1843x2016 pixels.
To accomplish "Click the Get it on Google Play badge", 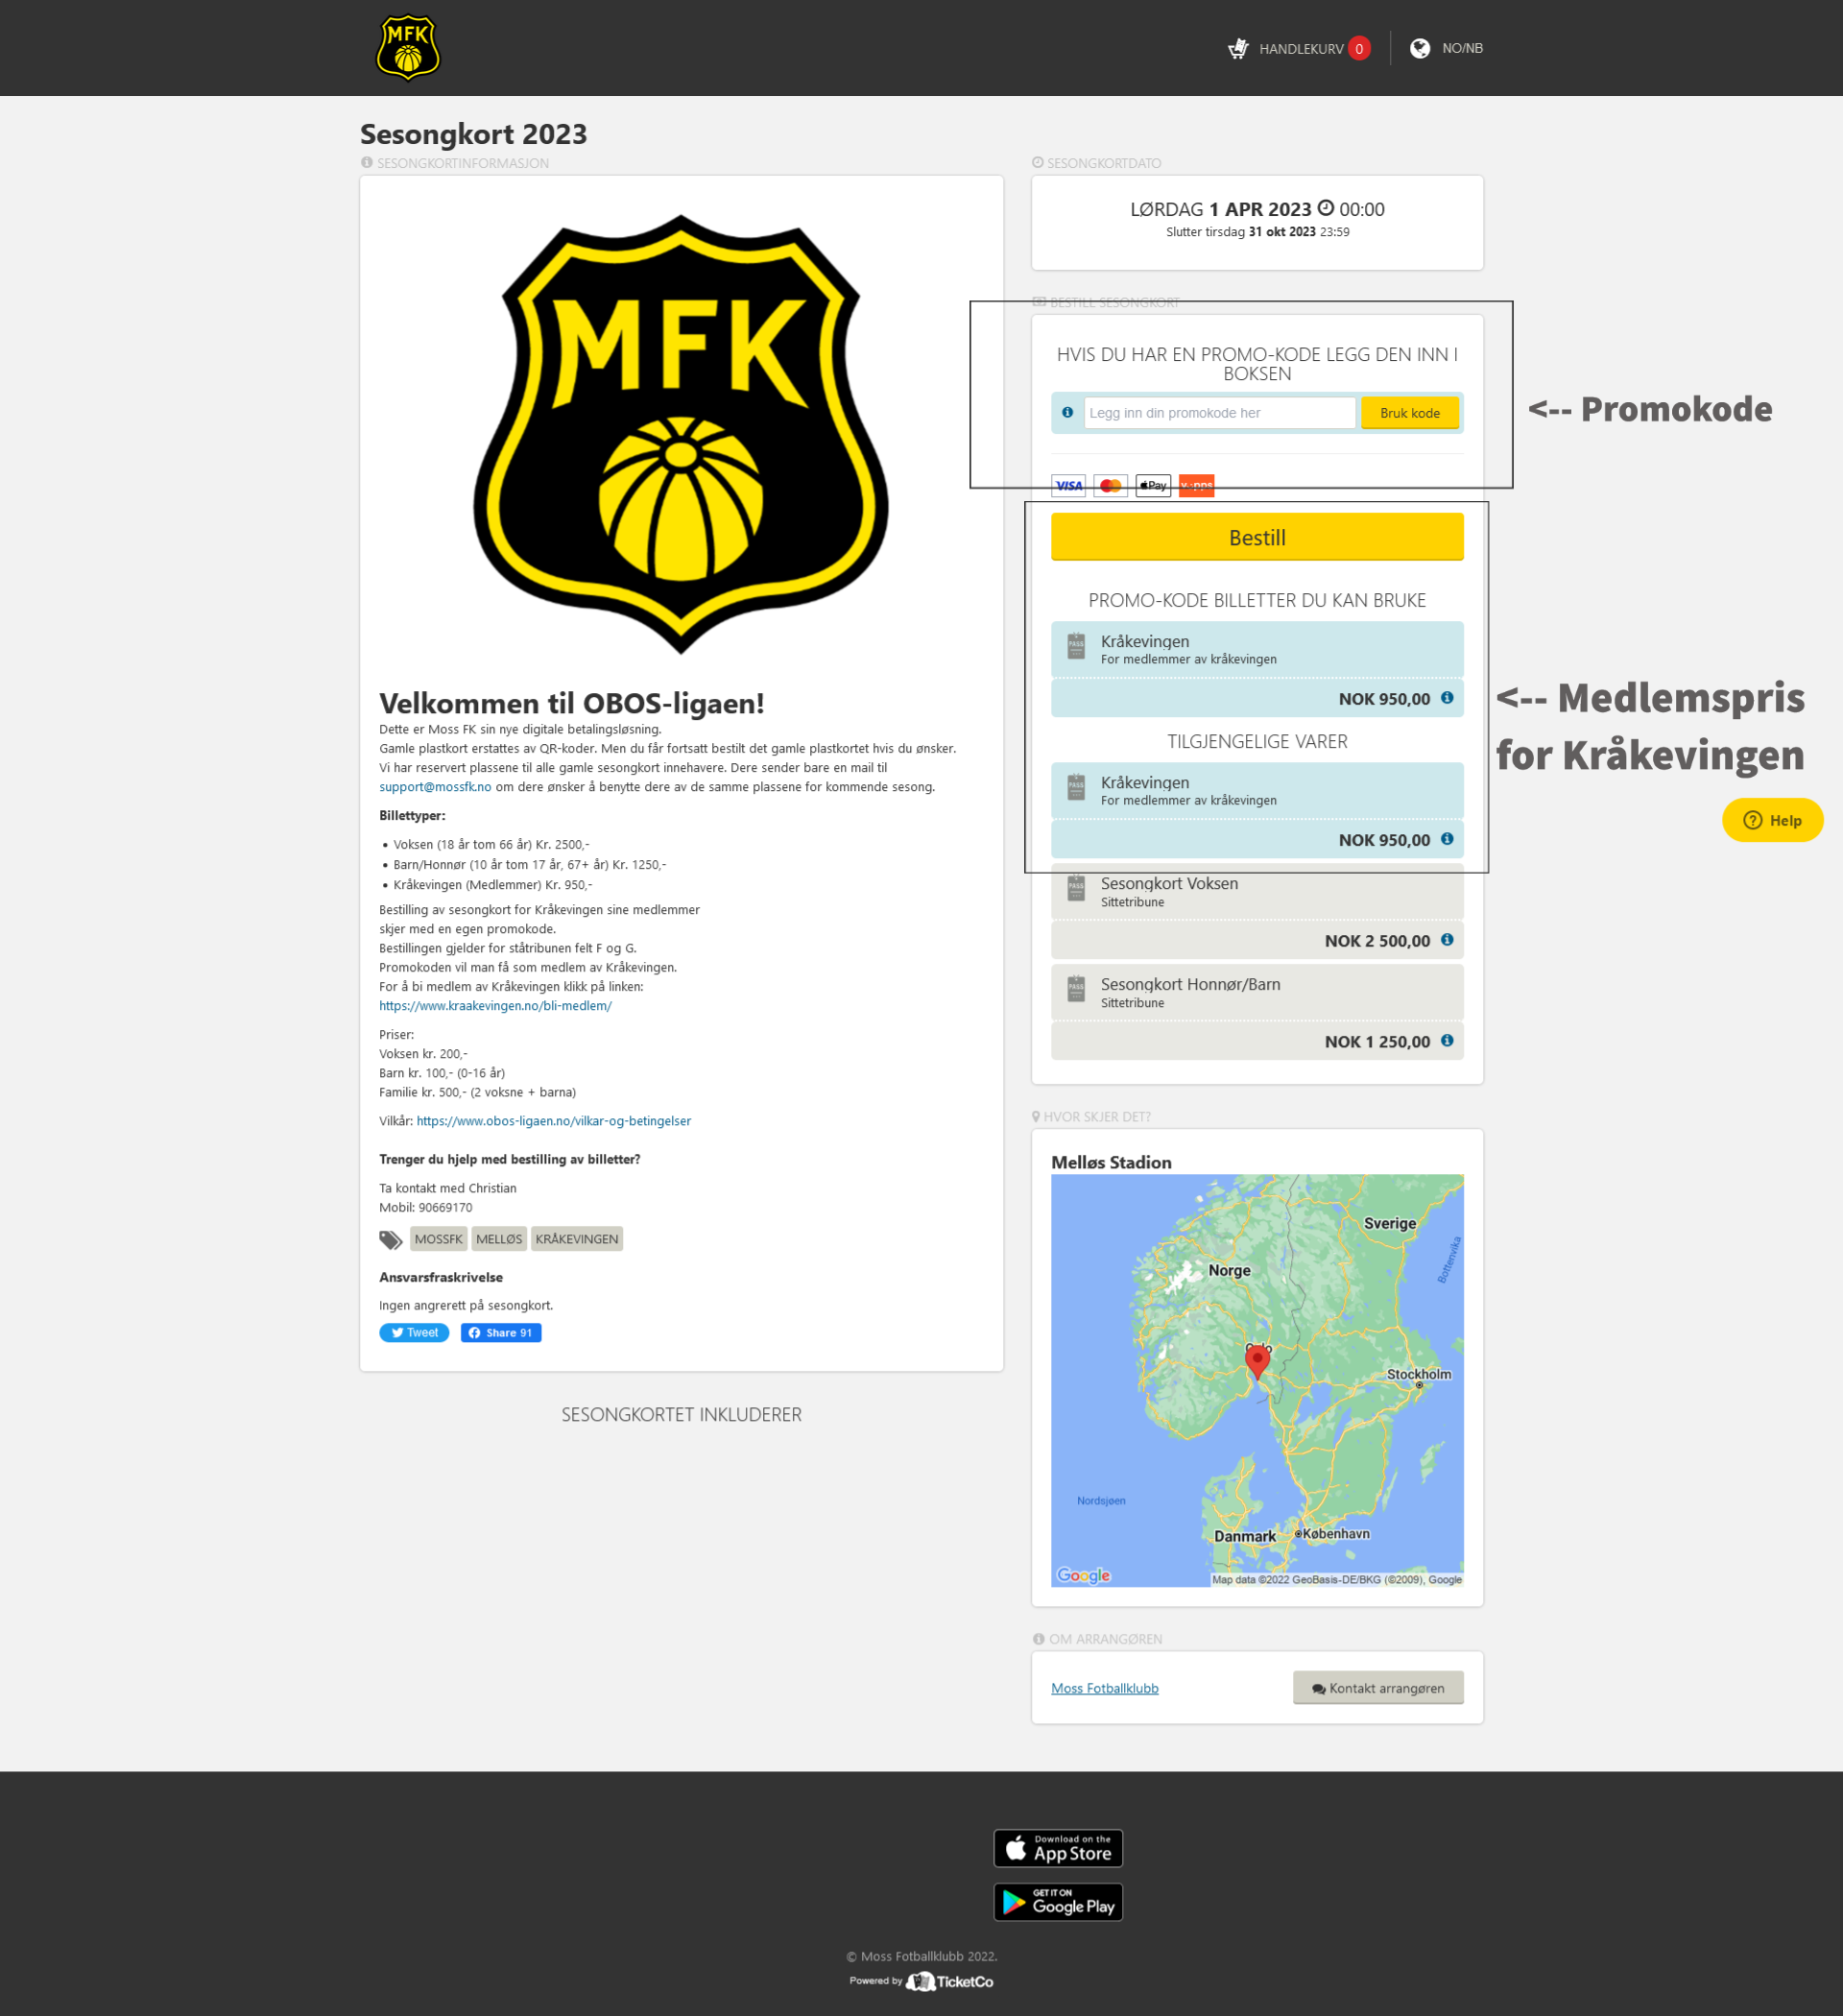I will coord(1057,1902).
